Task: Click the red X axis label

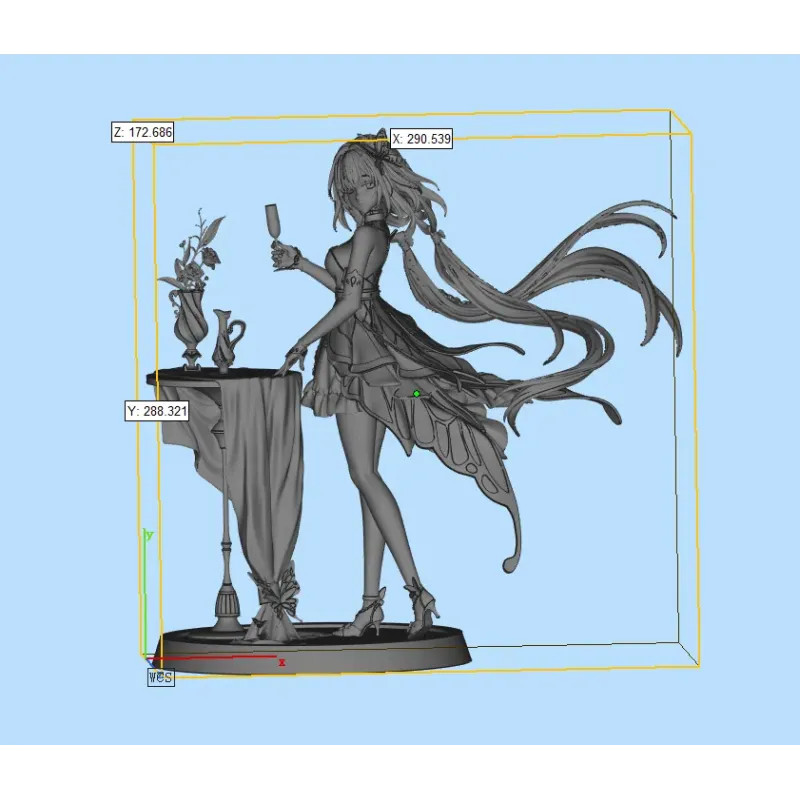Action: coord(282,663)
